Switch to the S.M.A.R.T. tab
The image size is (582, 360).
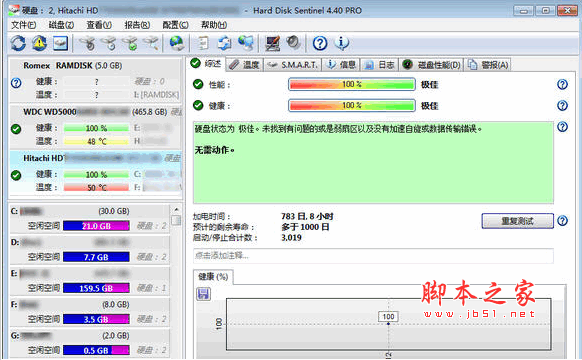(292, 65)
